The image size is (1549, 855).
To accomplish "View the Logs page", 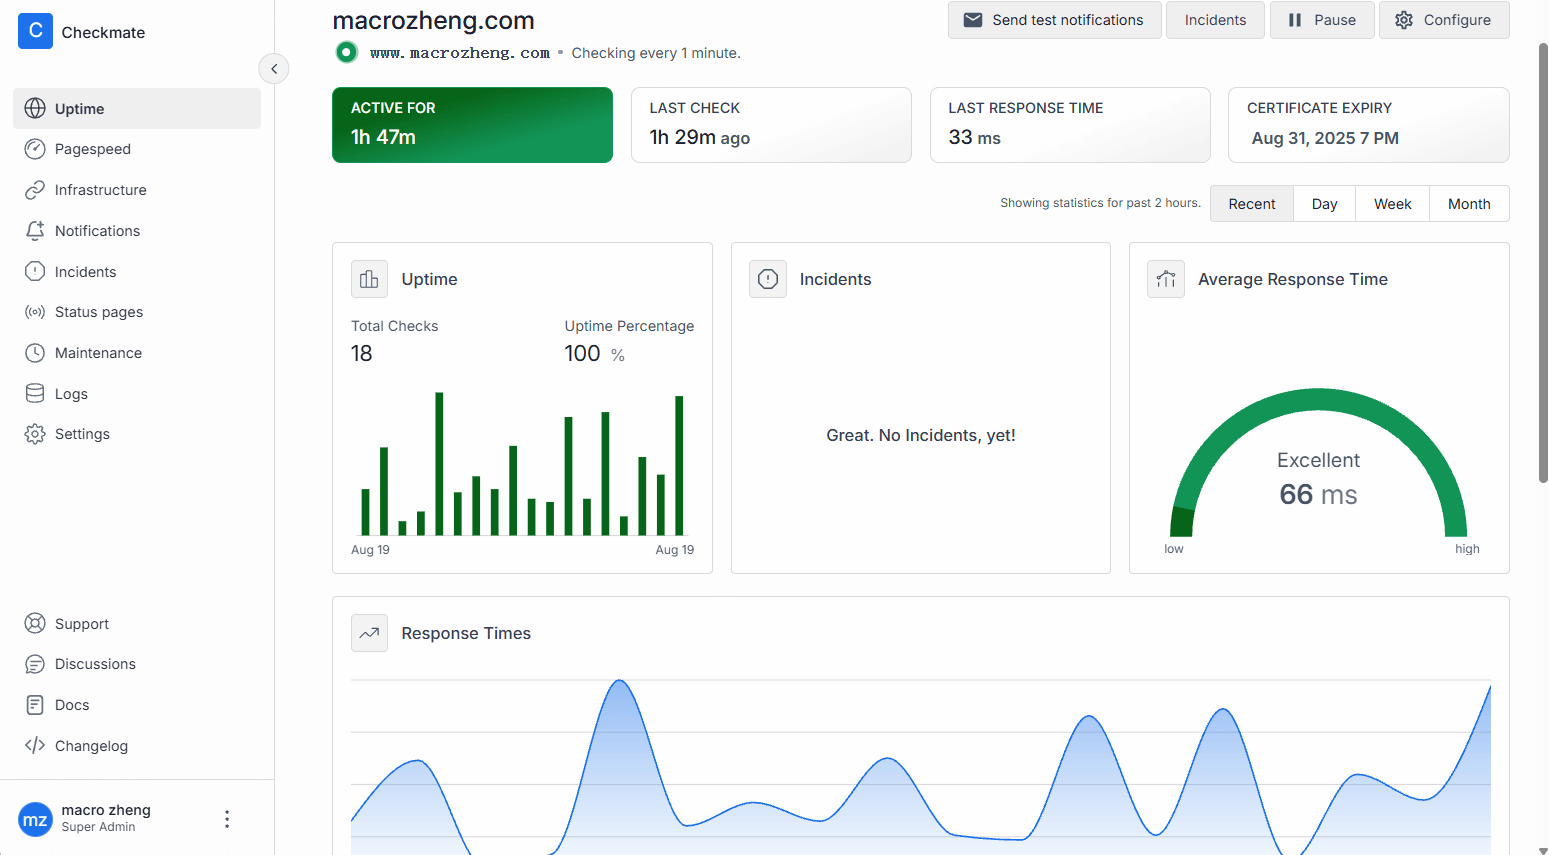I will click(x=71, y=394).
